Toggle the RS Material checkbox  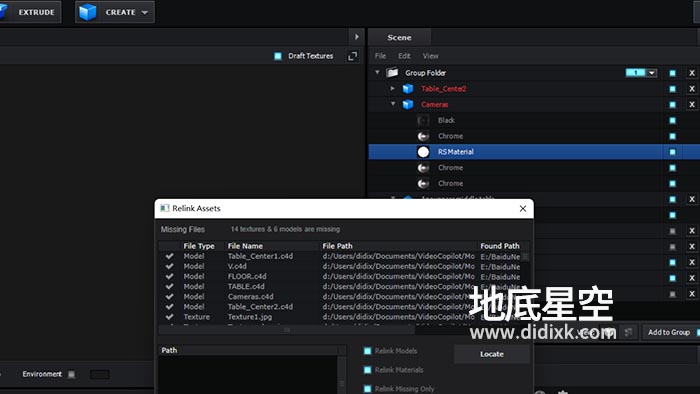(x=672, y=152)
